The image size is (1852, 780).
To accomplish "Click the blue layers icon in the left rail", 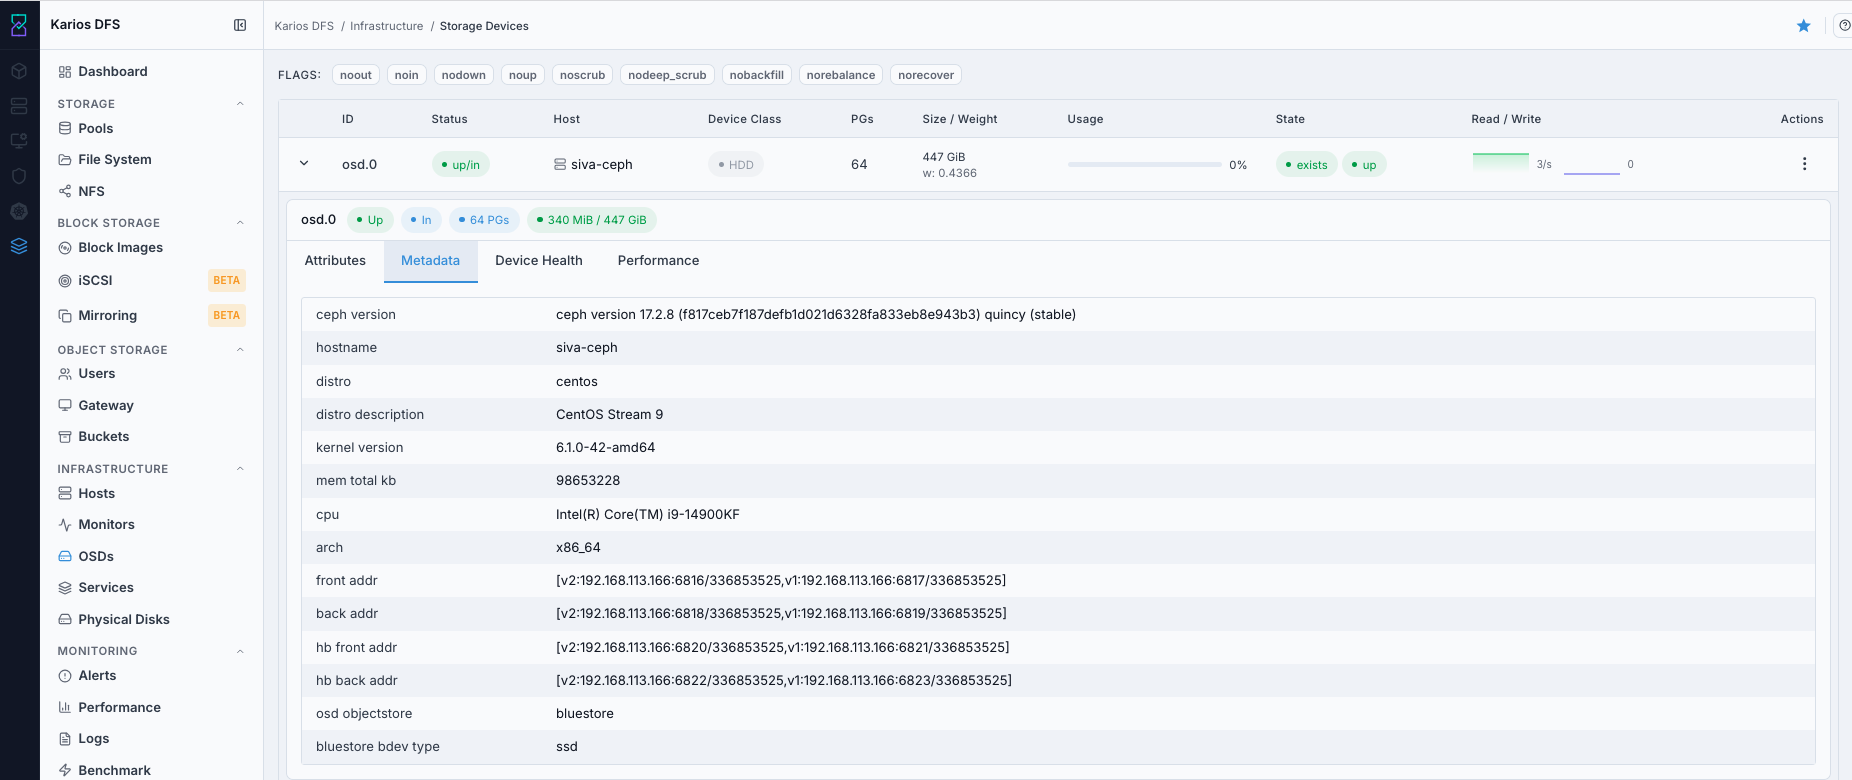I will 19,246.
